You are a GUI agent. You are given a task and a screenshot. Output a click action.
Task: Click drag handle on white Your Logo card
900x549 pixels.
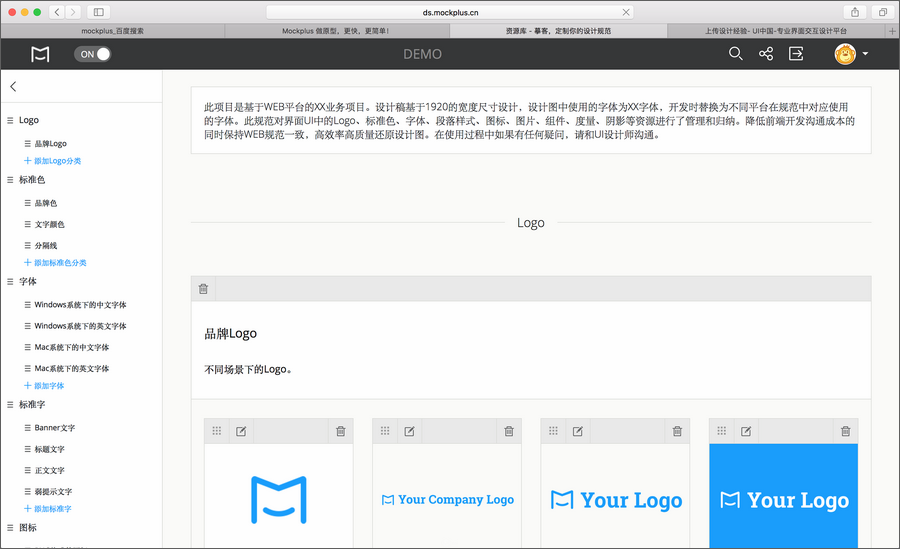point(553,431)
